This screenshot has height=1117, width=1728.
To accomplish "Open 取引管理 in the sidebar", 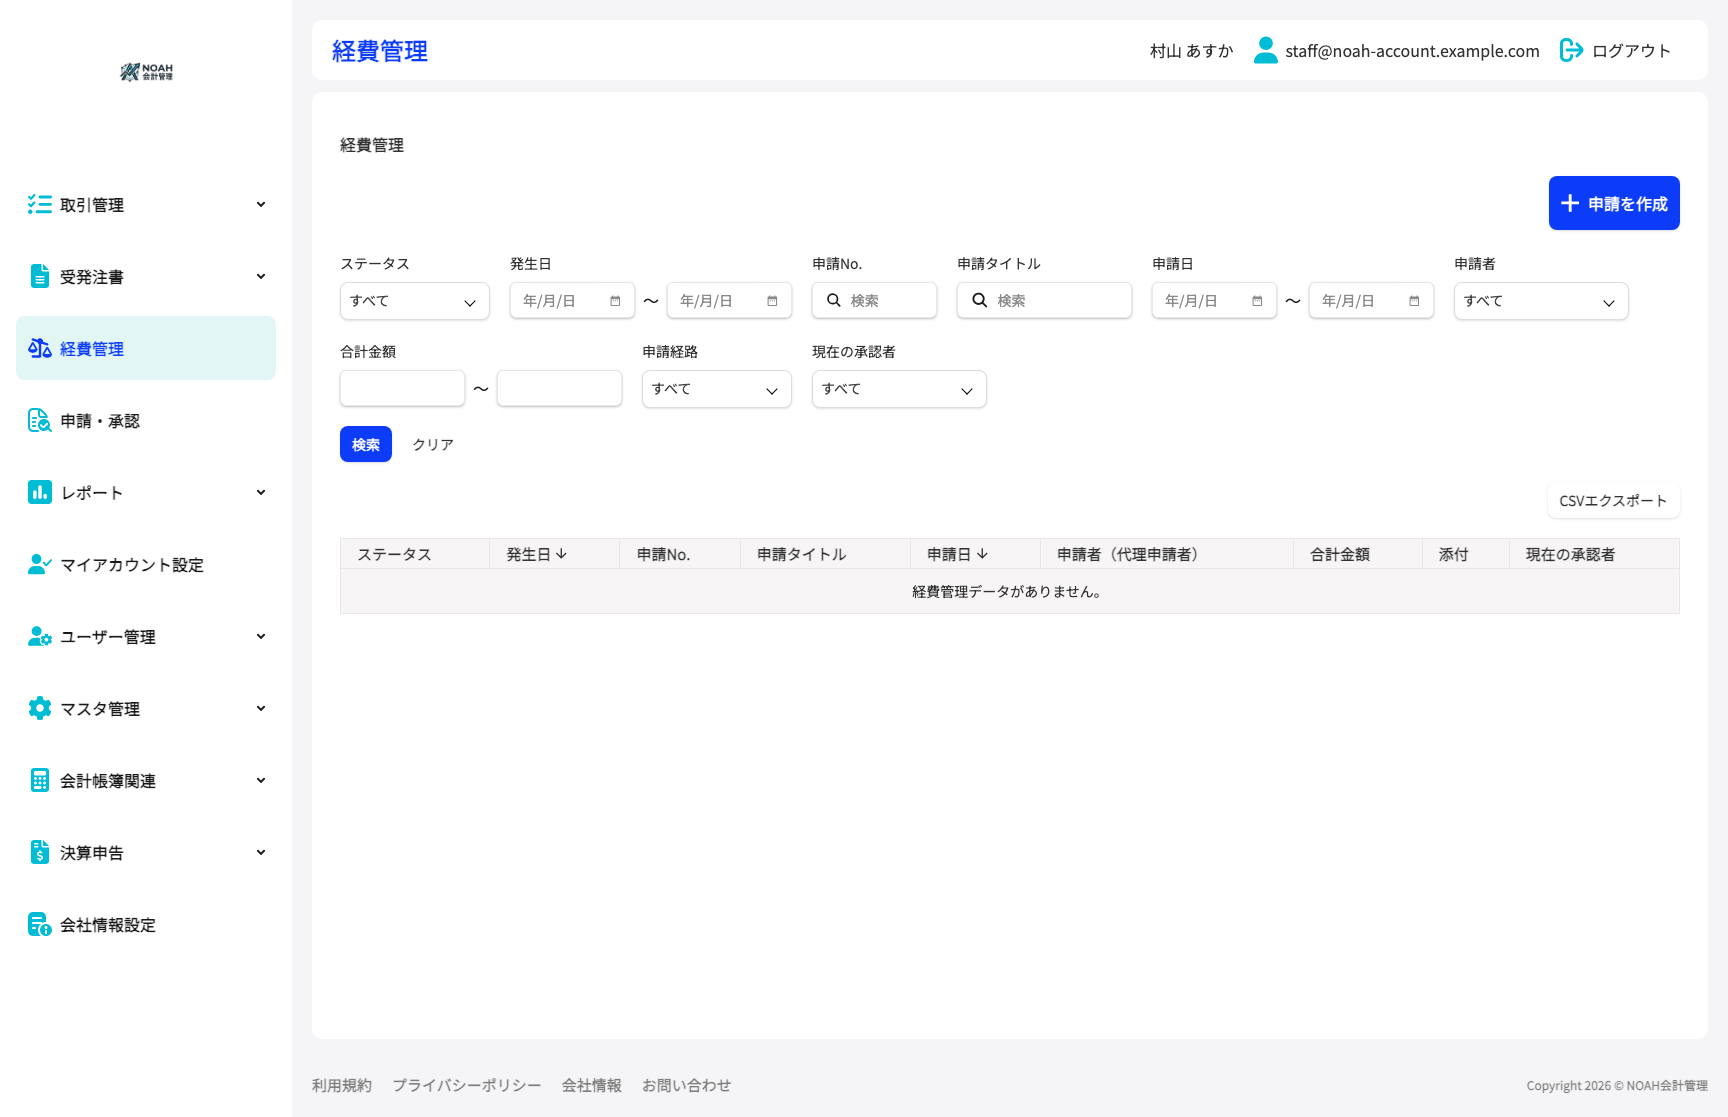I will [x=146, y=204].
